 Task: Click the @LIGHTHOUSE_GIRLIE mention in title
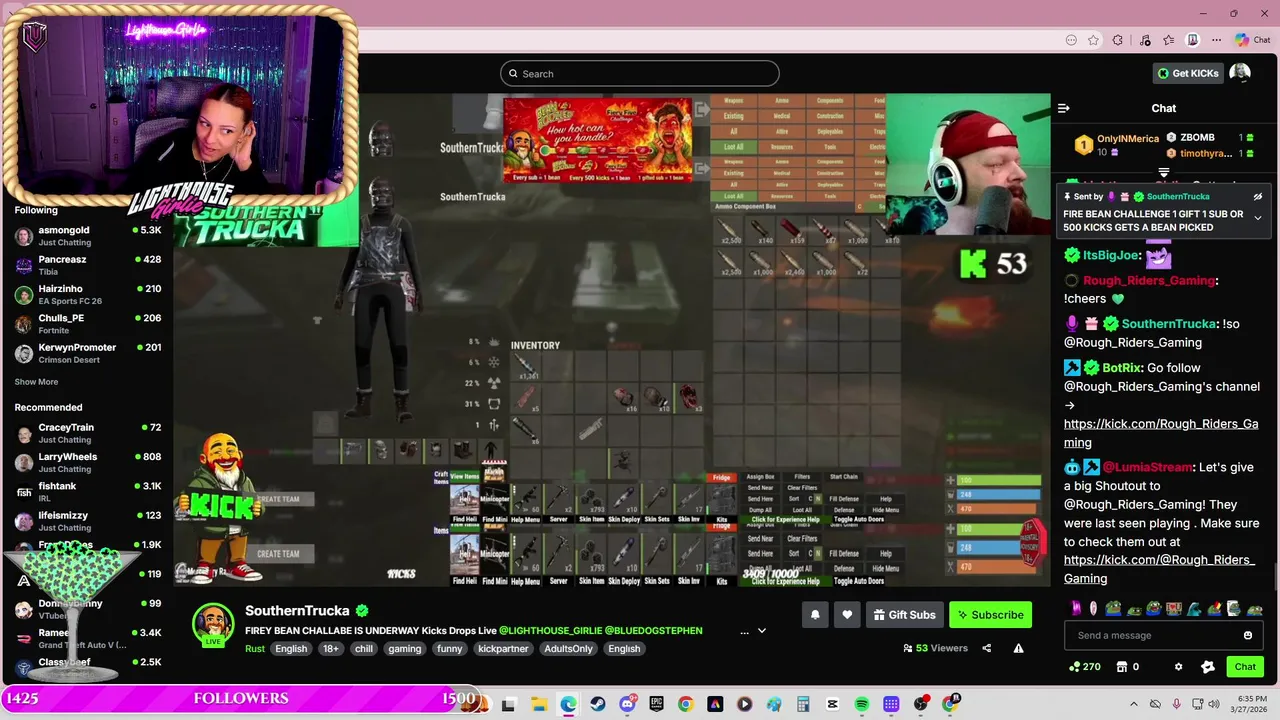pyautogui.click(x=550, y=631)
